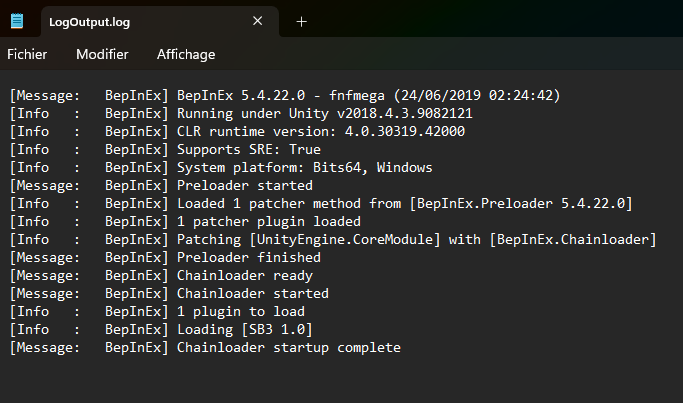Click the Loading [SB3 1.0] line
The width and height of the screenshot is (683, 403).
(244, 329)
